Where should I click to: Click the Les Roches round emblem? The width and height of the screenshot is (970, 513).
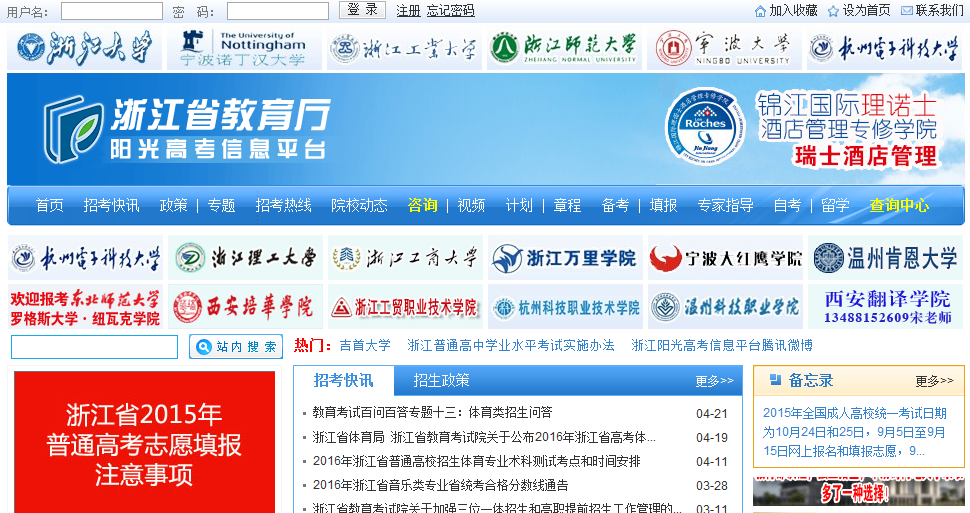coord(705,127)
